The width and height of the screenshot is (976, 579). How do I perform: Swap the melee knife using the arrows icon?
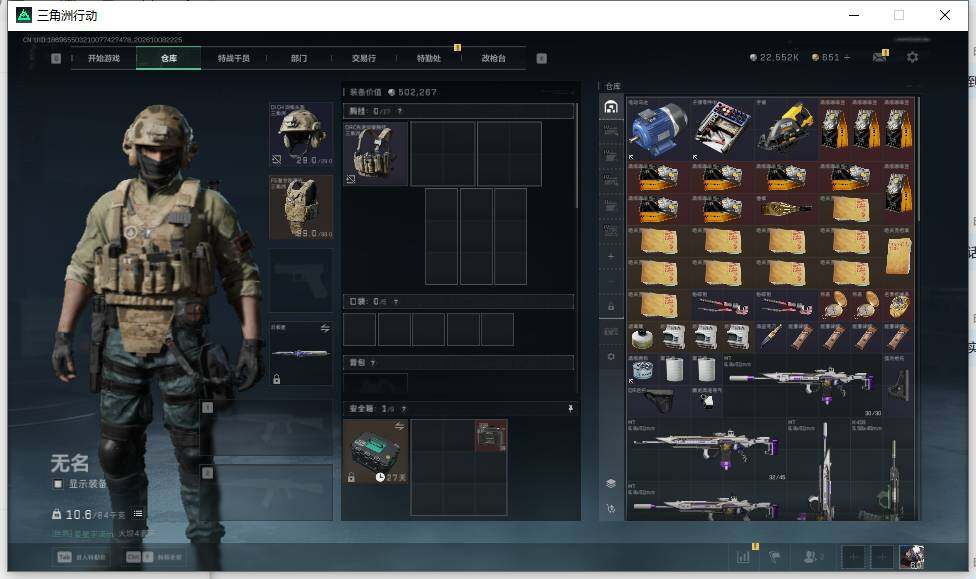325,328
